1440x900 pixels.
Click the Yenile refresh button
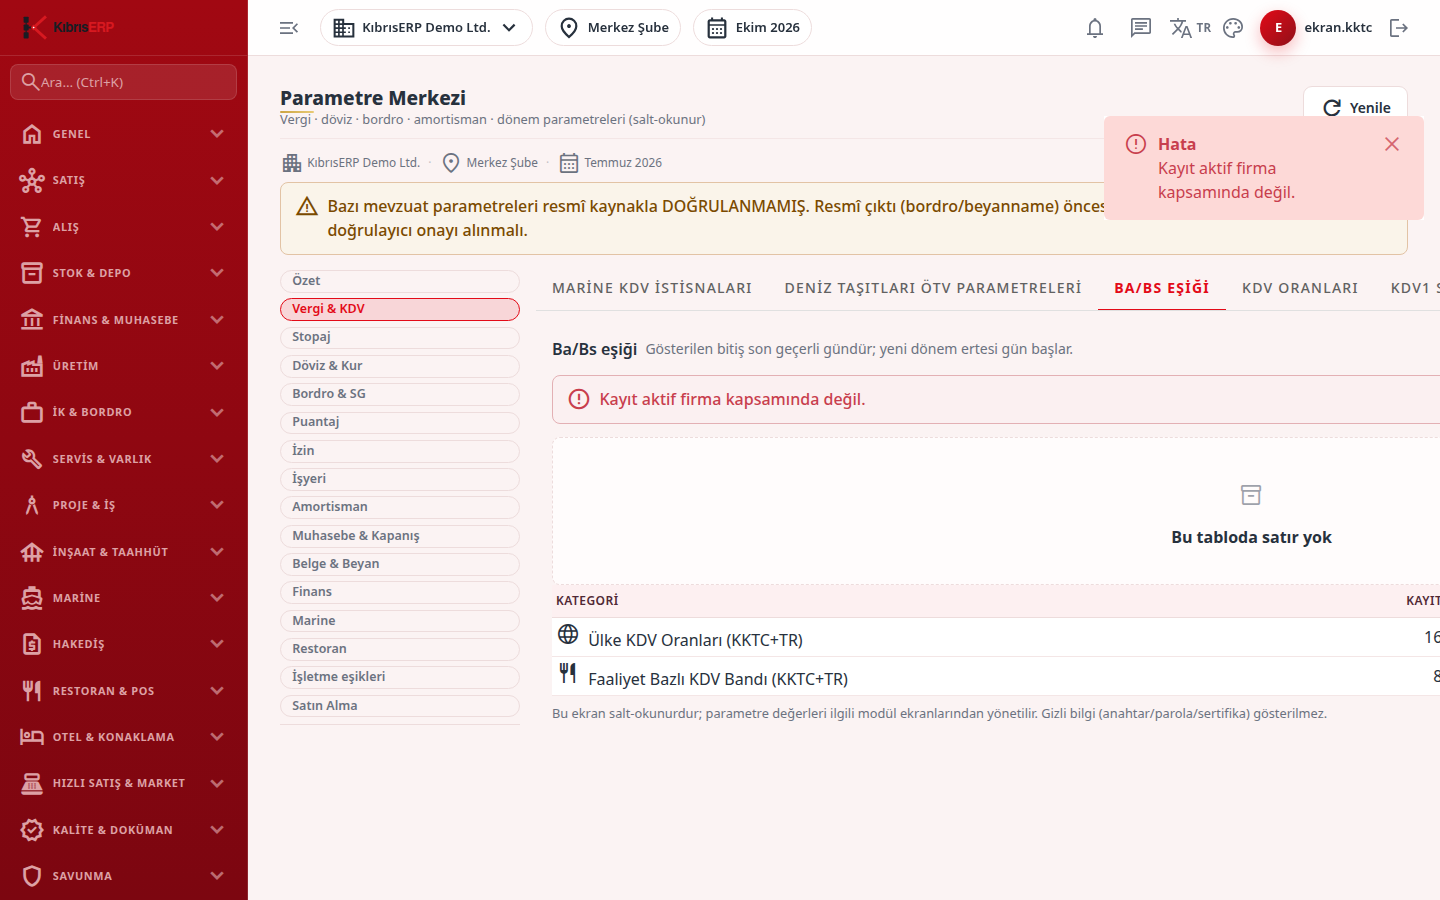(1356, 108)
